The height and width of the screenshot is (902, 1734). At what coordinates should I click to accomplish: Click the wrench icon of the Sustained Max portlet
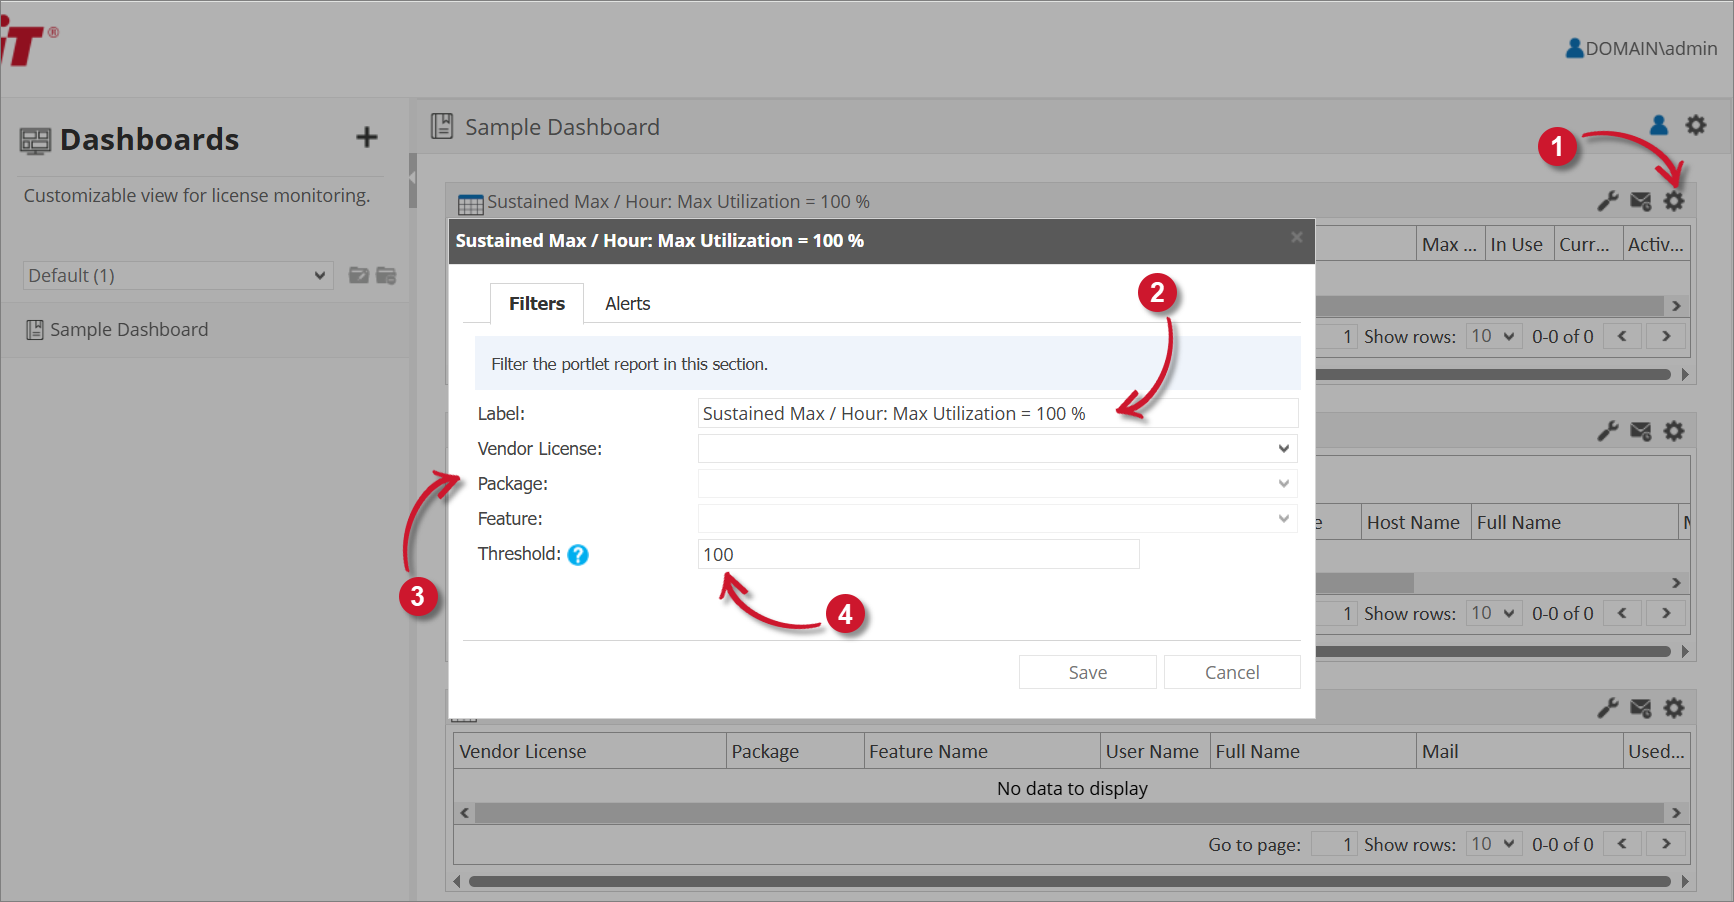1607,201
